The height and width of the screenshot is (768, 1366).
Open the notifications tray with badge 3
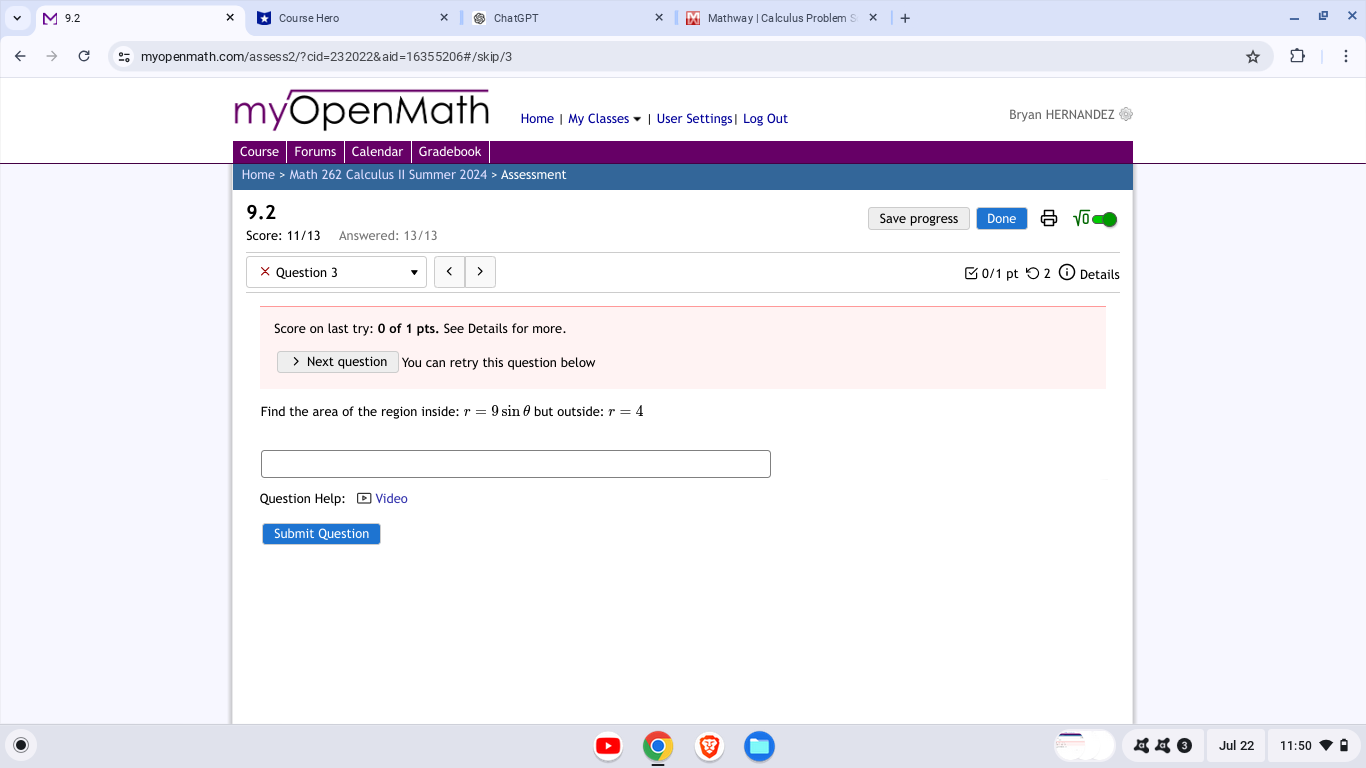1162,745
